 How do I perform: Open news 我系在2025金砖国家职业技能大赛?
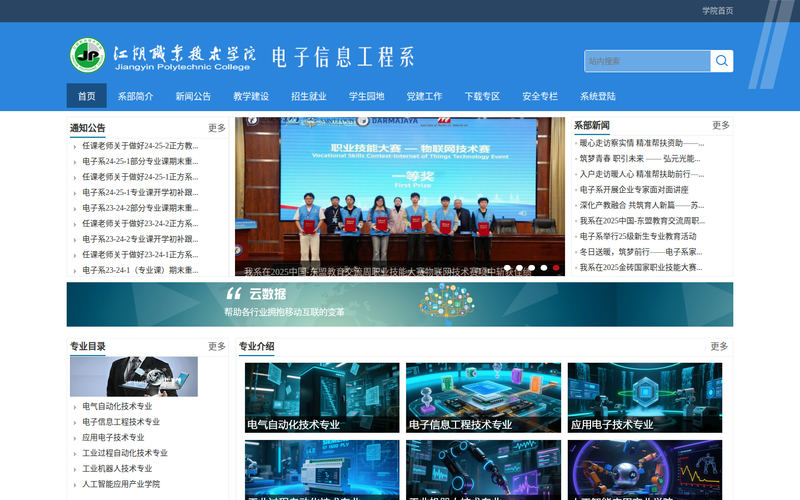(641, 267)
